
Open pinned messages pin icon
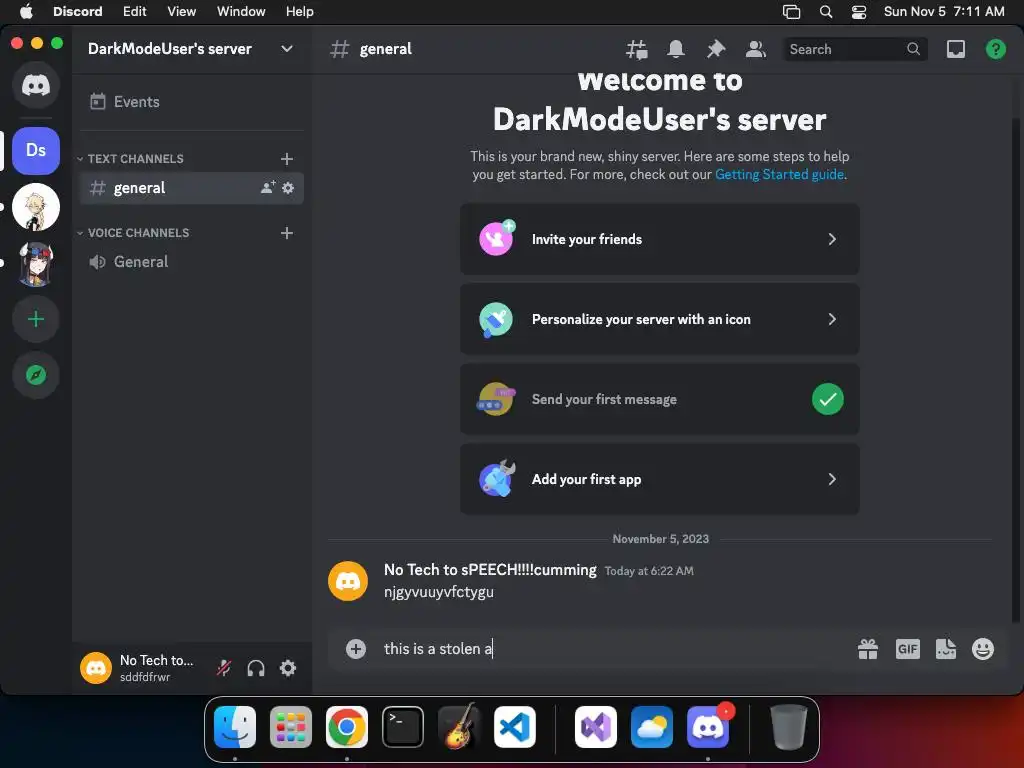point(716,49)
